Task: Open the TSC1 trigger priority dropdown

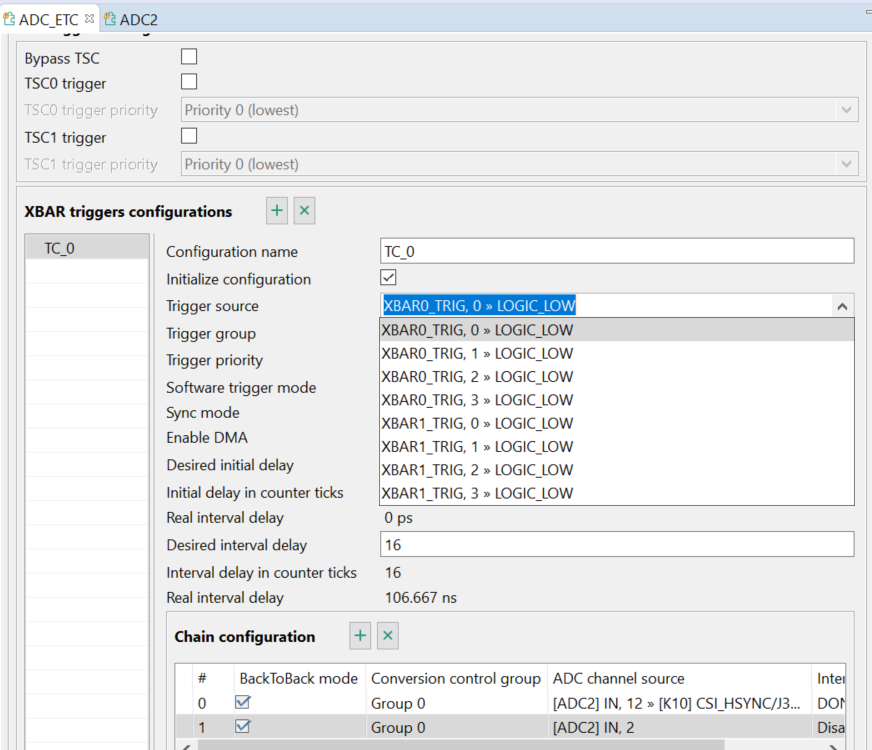Action: tap(846, 164)
